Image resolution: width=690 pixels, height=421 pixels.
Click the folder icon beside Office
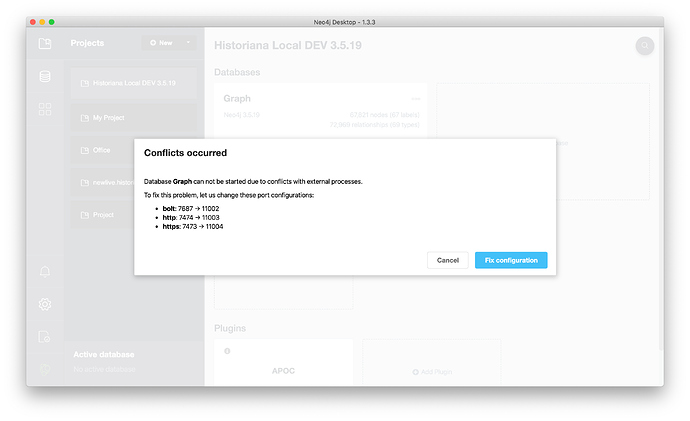(85, 150)
